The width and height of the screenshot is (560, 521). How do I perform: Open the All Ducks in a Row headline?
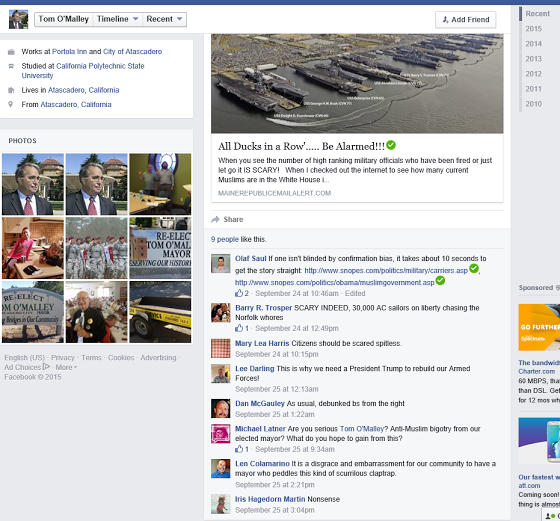301,146
